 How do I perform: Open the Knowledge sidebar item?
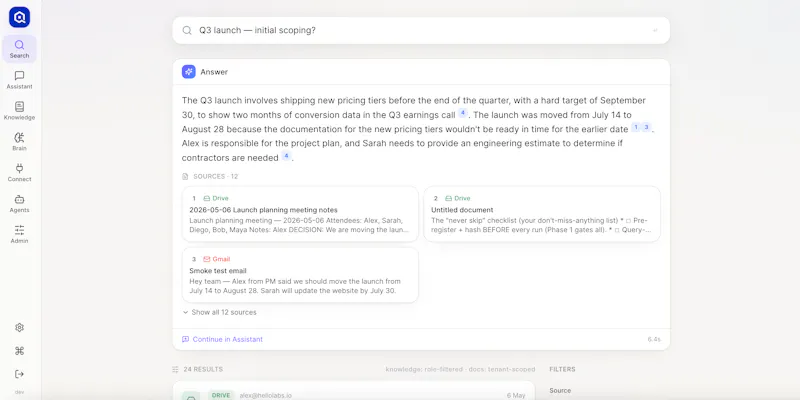click(19, 111)
